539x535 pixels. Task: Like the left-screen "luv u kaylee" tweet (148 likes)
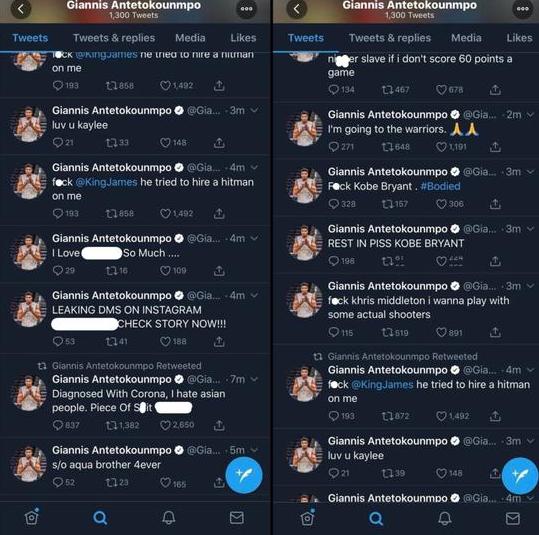tap(165, 142)
